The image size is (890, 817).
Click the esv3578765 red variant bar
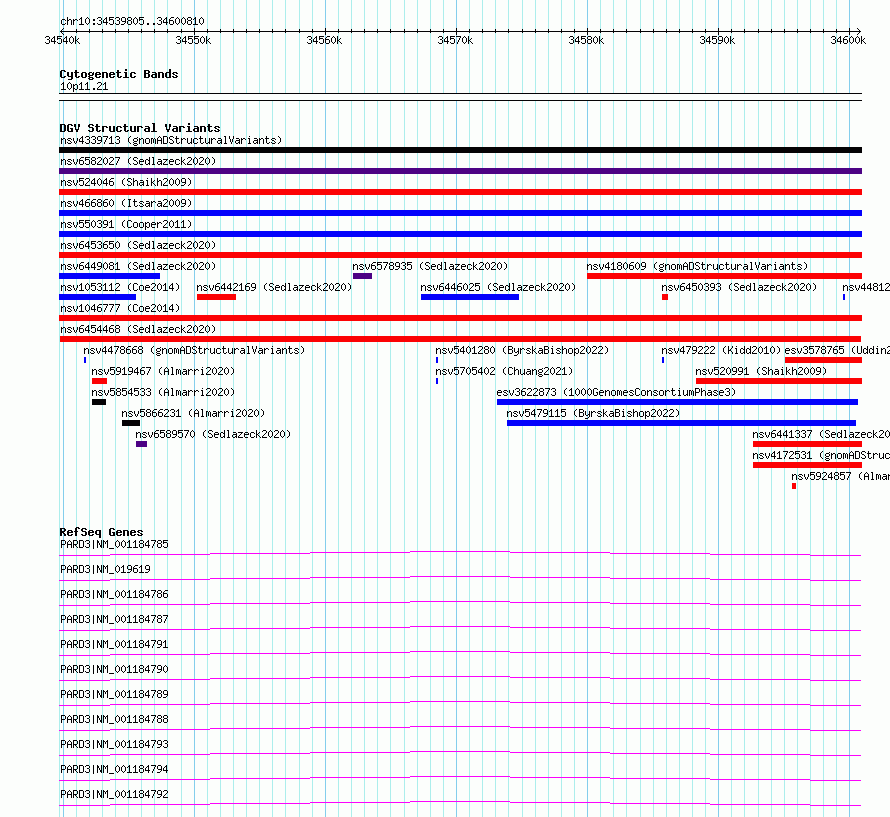823,360
